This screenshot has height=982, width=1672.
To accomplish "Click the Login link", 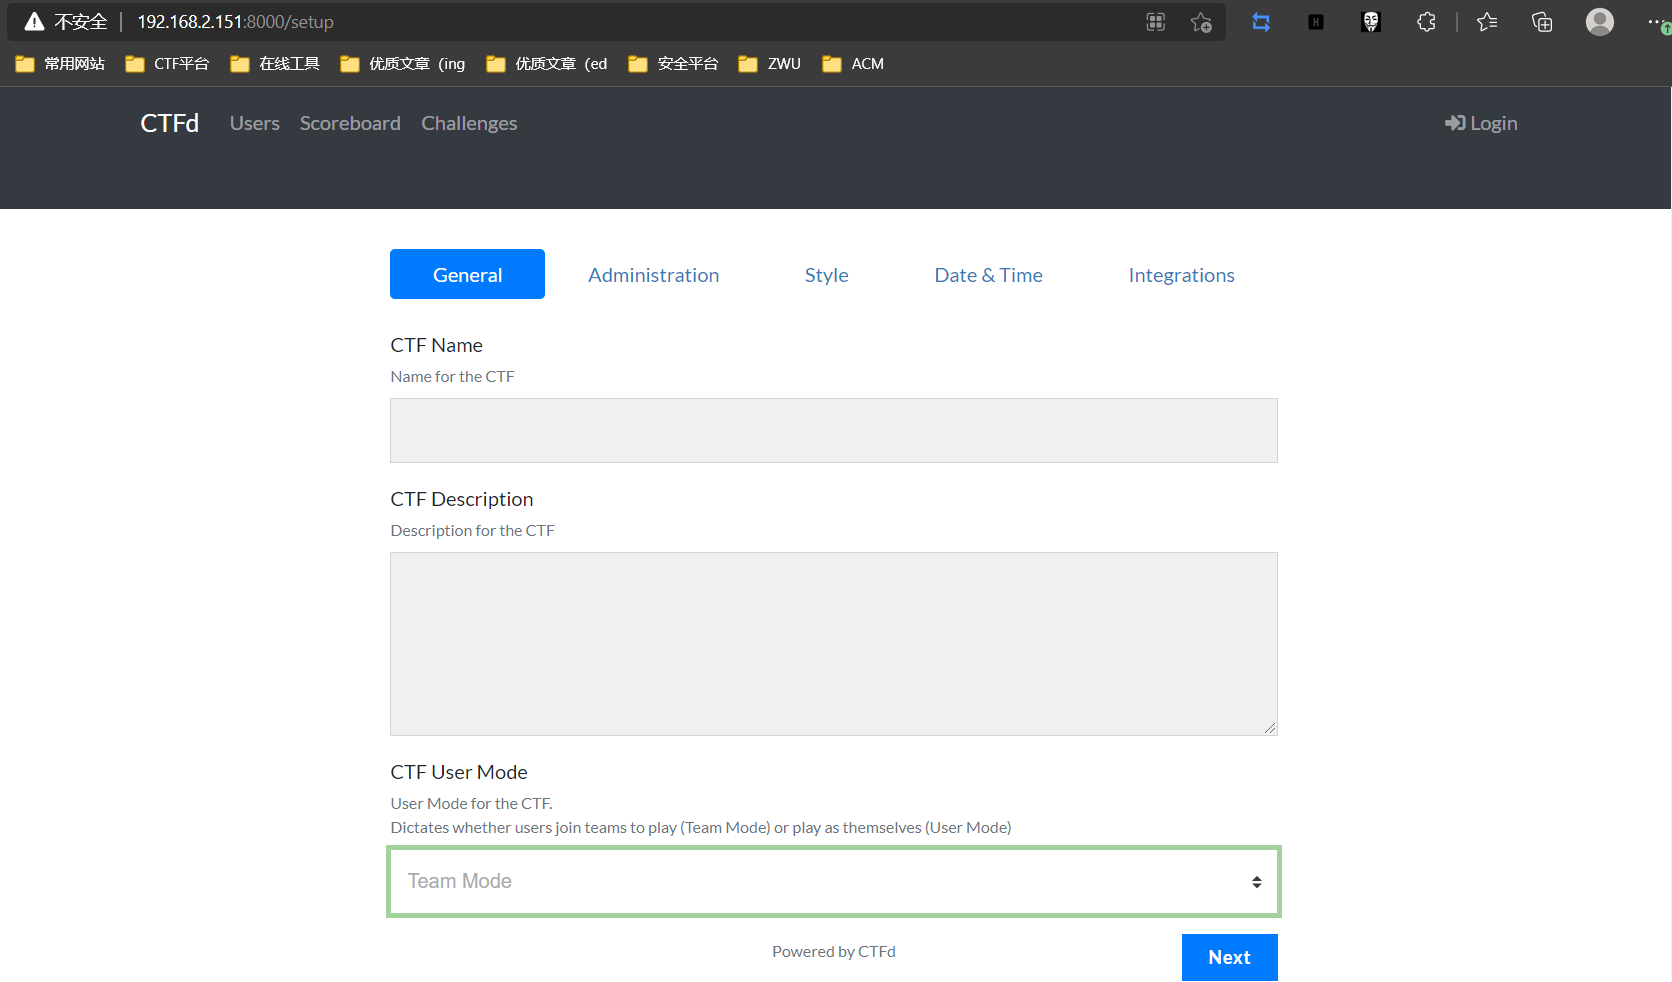I will (1481, 123).
